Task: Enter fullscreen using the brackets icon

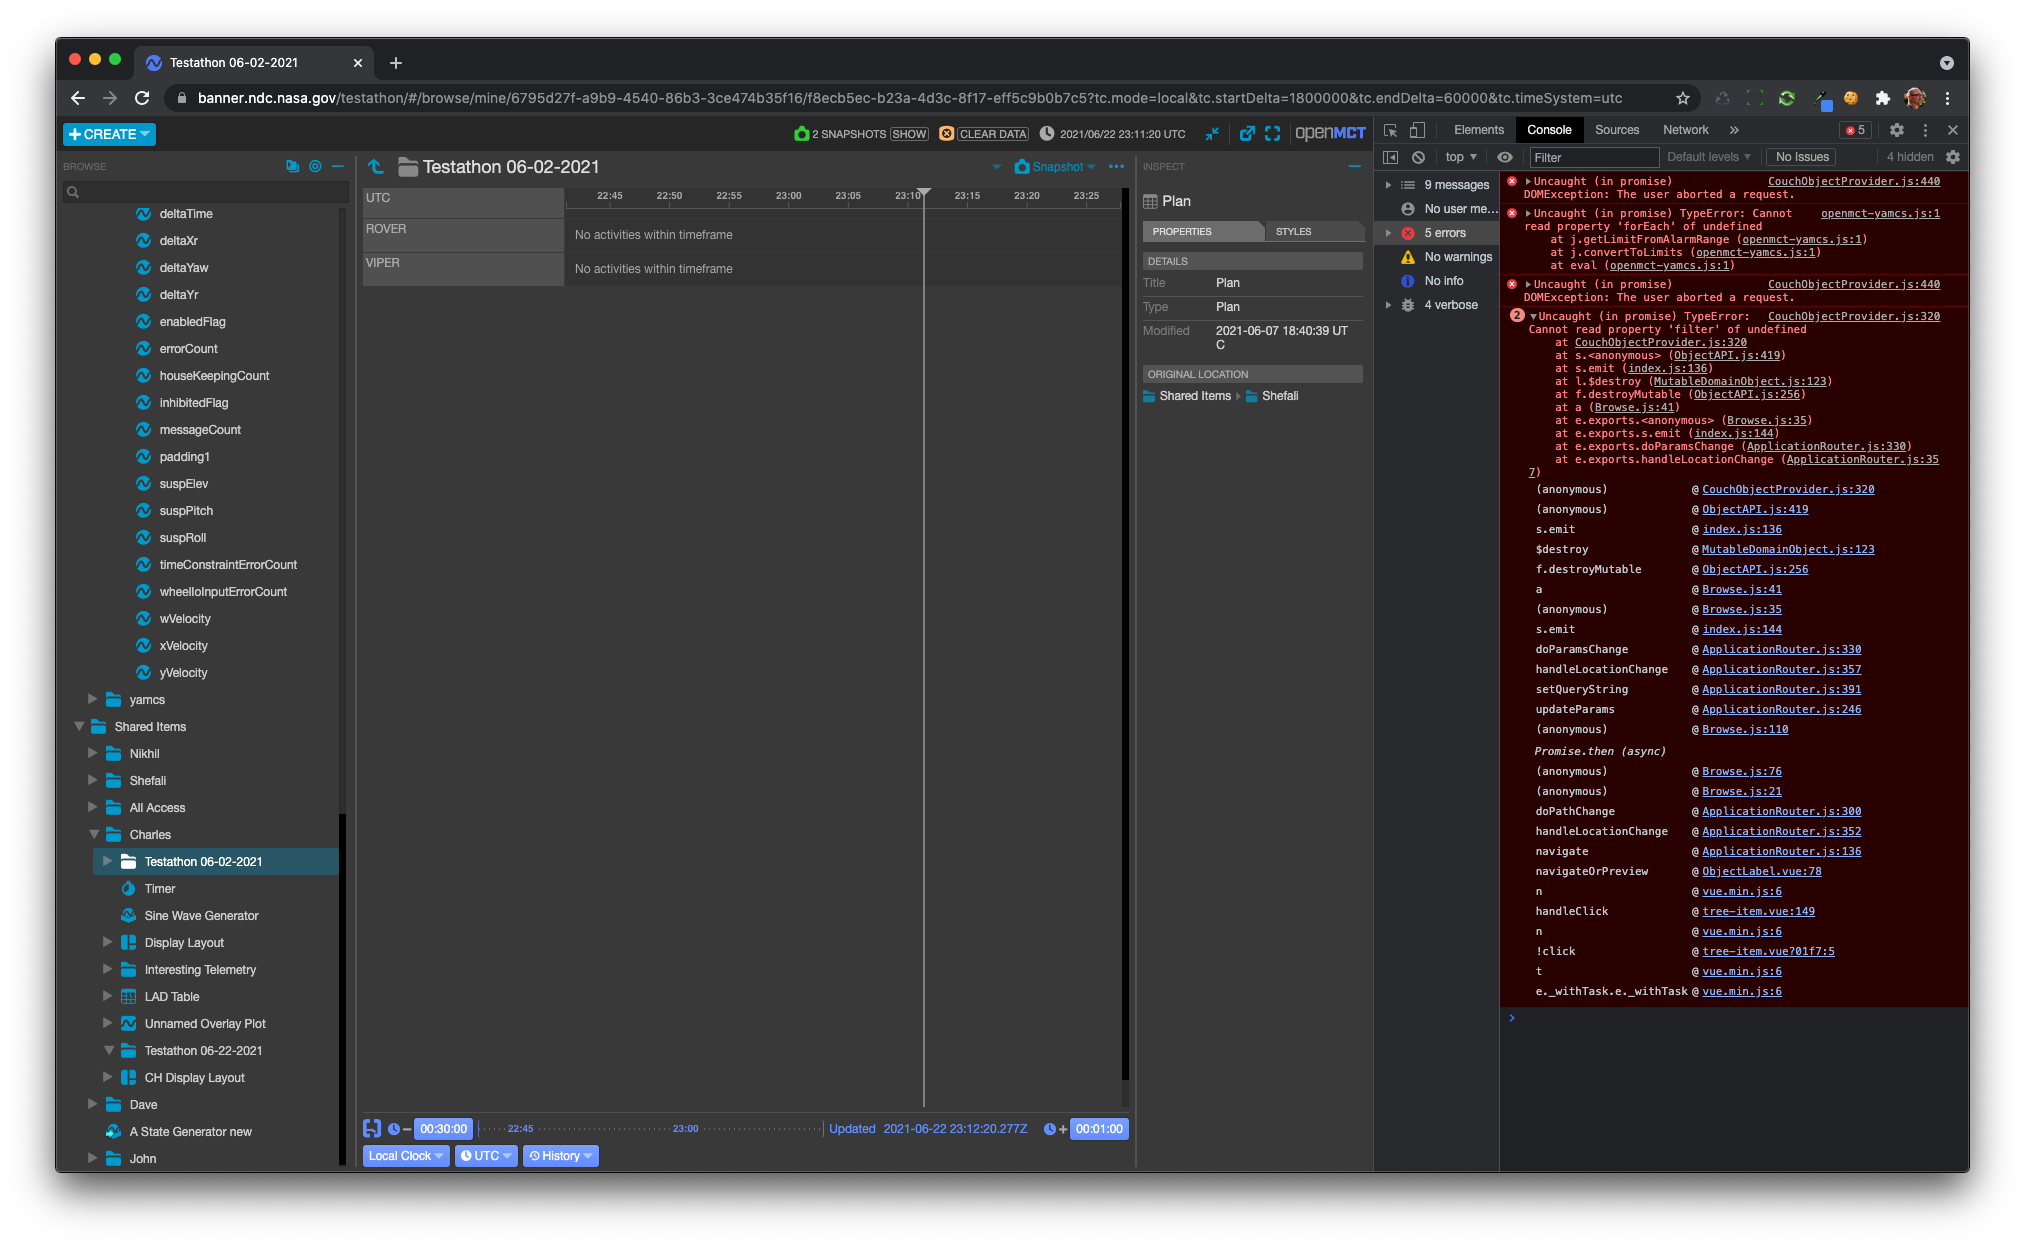Action: [1273, 132]
